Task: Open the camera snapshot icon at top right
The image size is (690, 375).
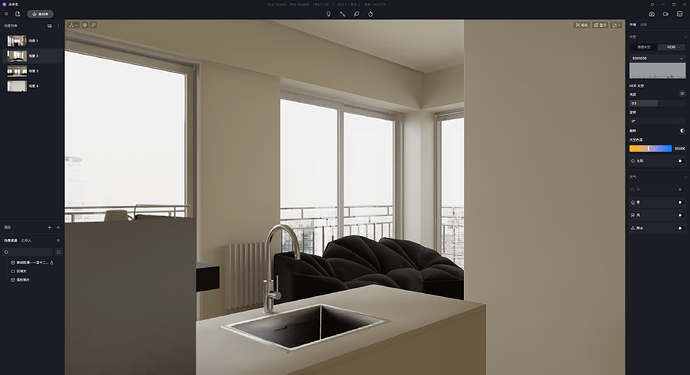Action: click(x=652, y=14)
